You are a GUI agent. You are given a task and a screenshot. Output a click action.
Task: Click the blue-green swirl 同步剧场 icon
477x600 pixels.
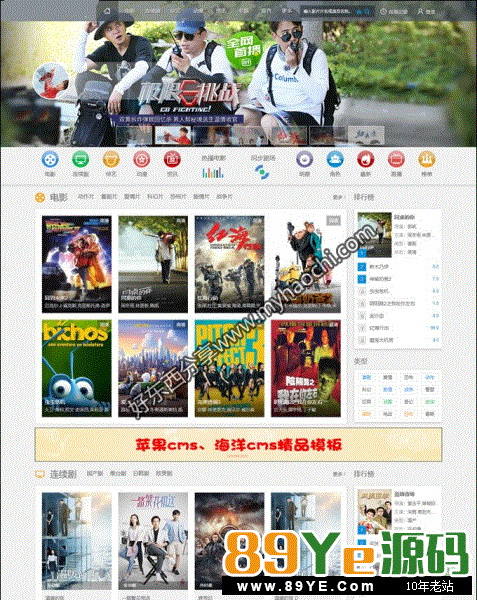pos(262,172)
